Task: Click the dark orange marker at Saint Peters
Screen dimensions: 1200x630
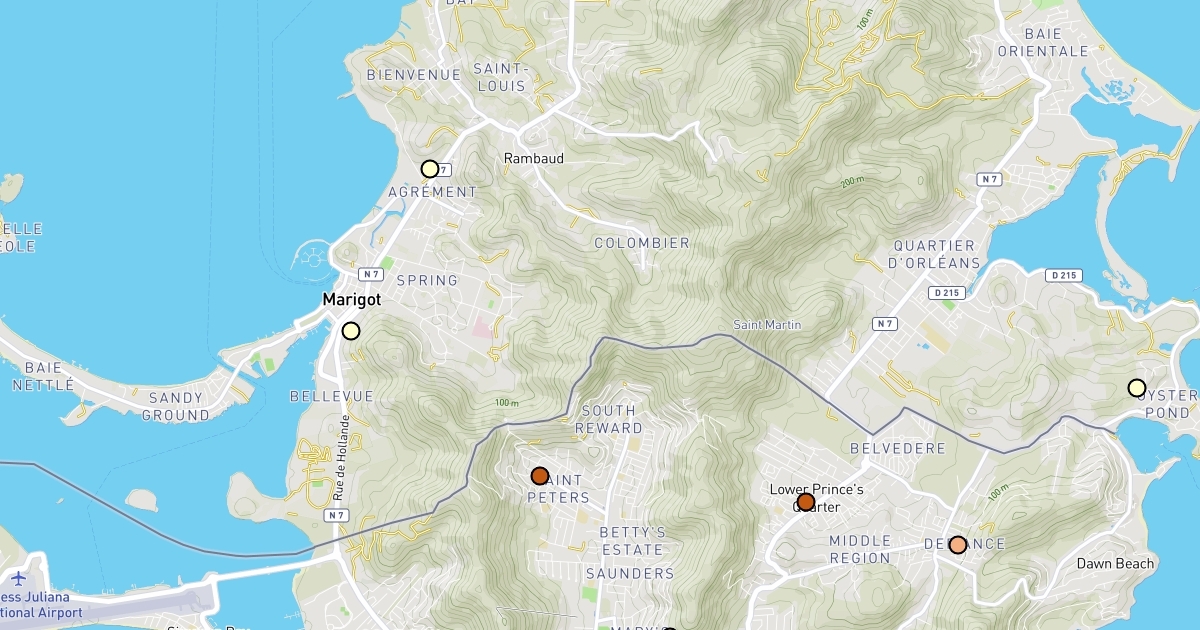Action: click(x=540, y=476)
